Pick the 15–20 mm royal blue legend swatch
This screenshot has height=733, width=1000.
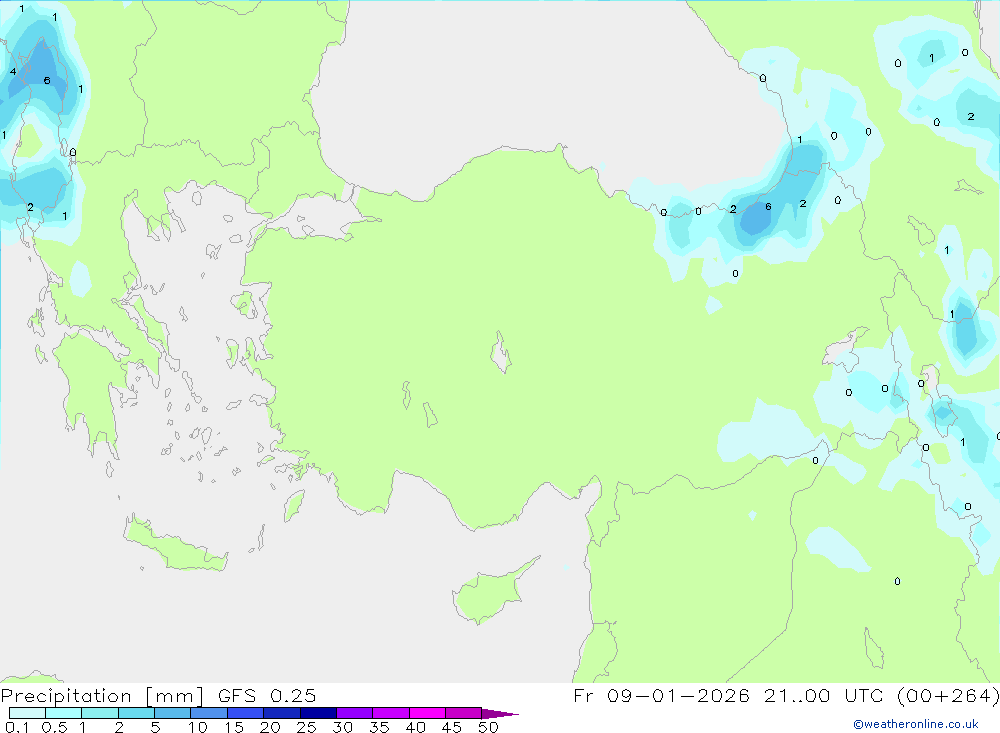click(246, 713)
